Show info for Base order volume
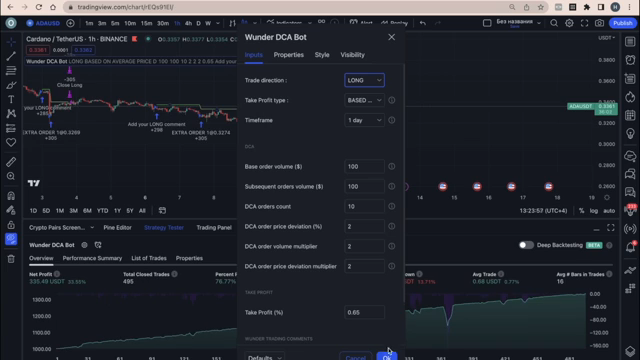 click(391, 167)
